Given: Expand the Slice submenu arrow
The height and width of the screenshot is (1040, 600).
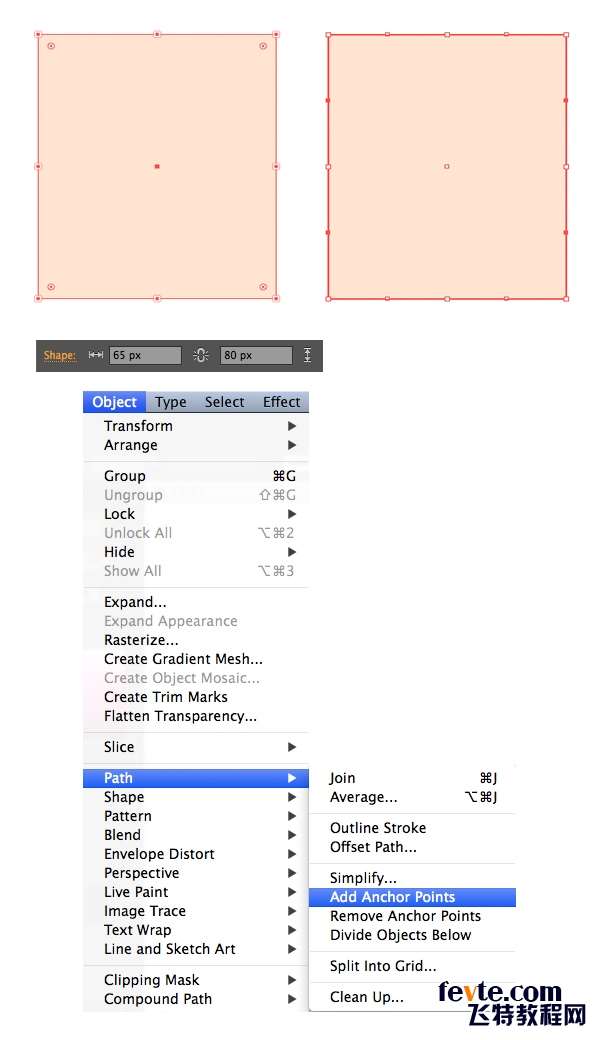Looking at the screenshot, I should tap(292, 748).
